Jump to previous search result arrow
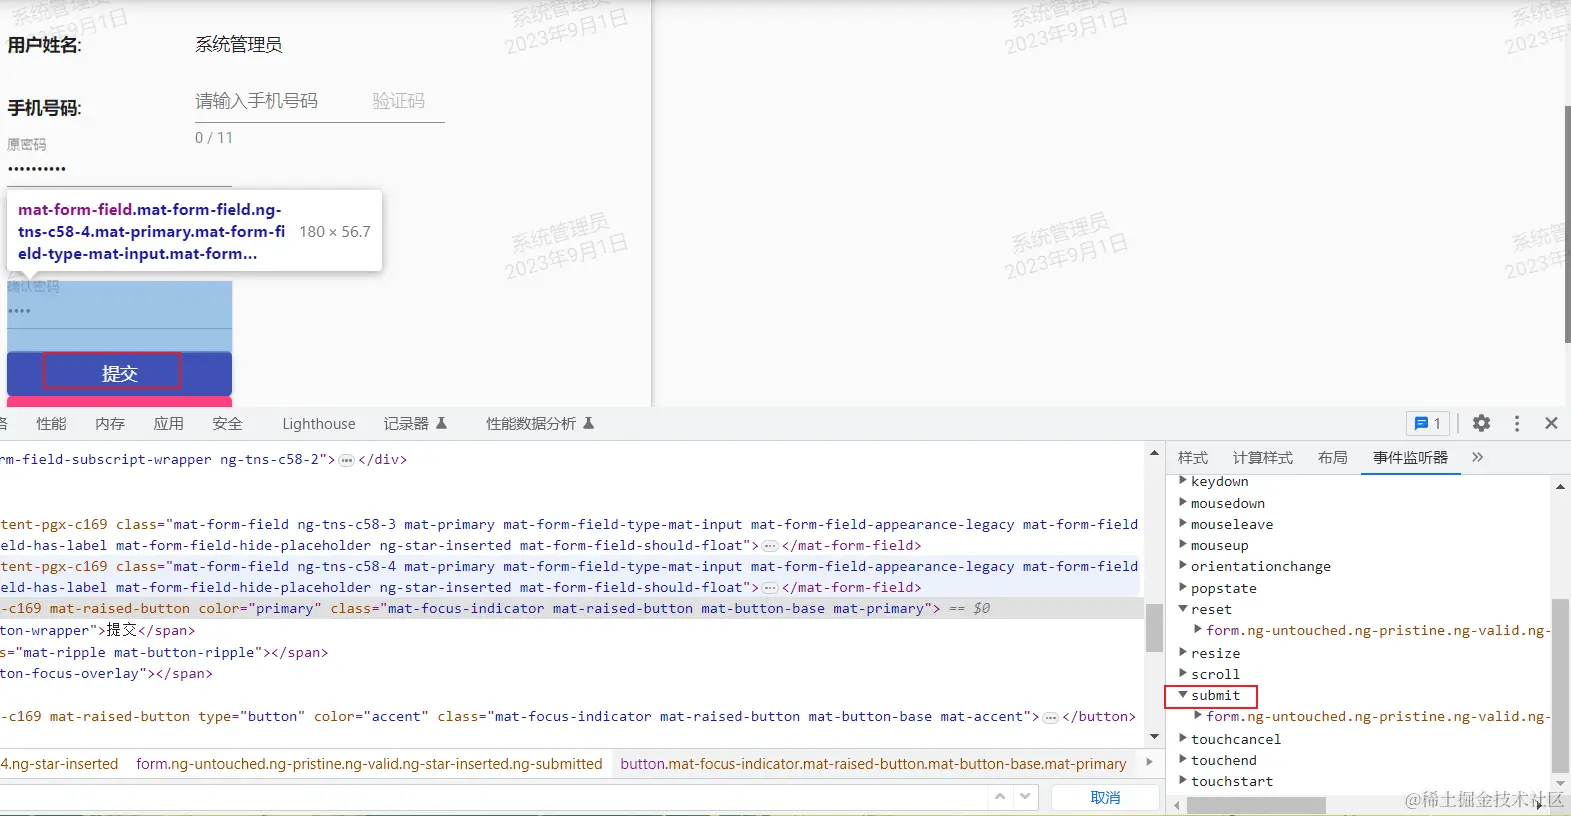This screenshot has width=1571, height=816. tap(999, 797)
